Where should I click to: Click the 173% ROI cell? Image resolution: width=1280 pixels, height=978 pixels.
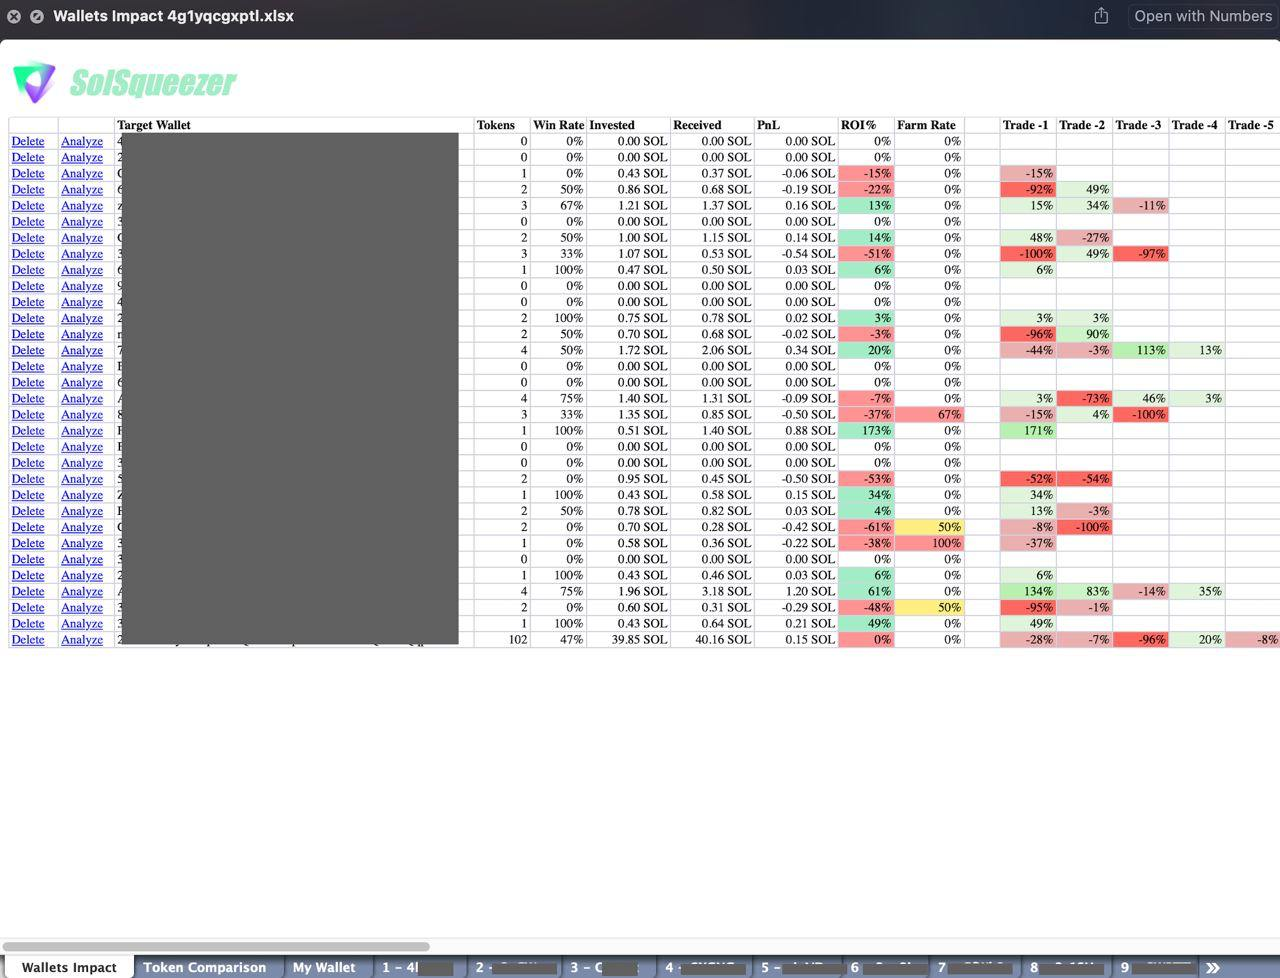point(866,431)
